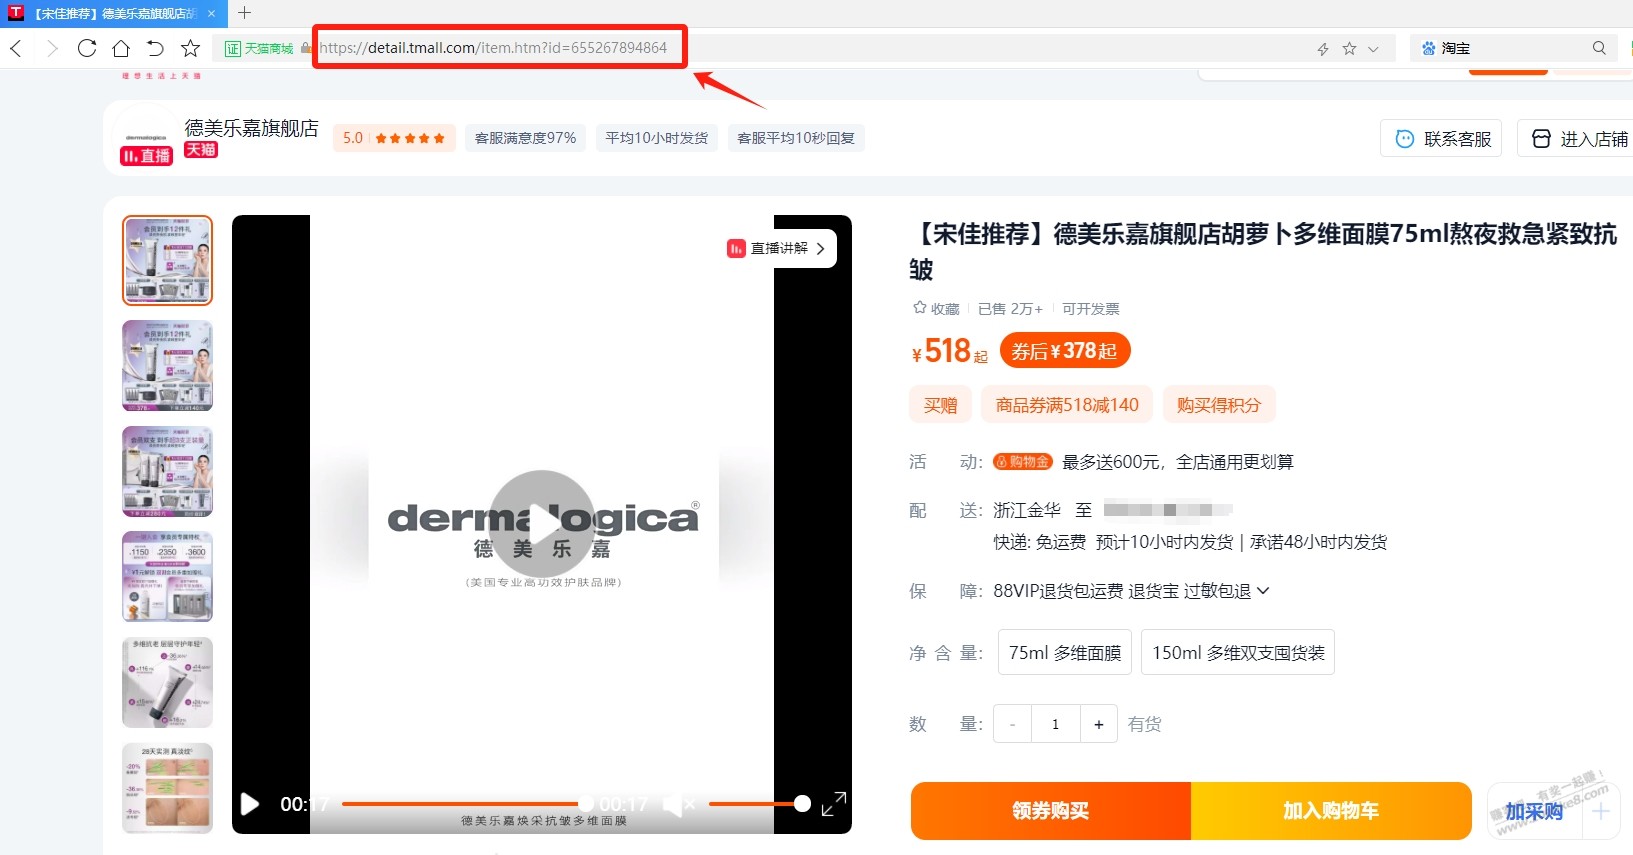Click the 券后¥378起 coupon price badge

pyautogui.click(x=1065, y=351)
